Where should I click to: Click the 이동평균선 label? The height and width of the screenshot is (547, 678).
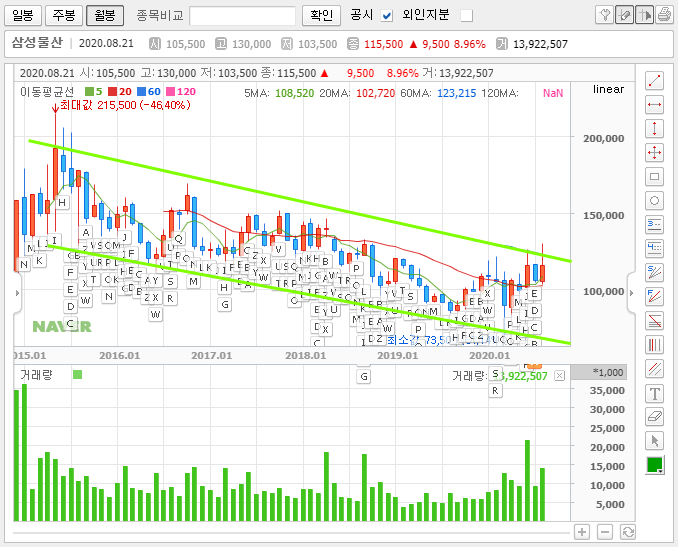pos(47,92)
